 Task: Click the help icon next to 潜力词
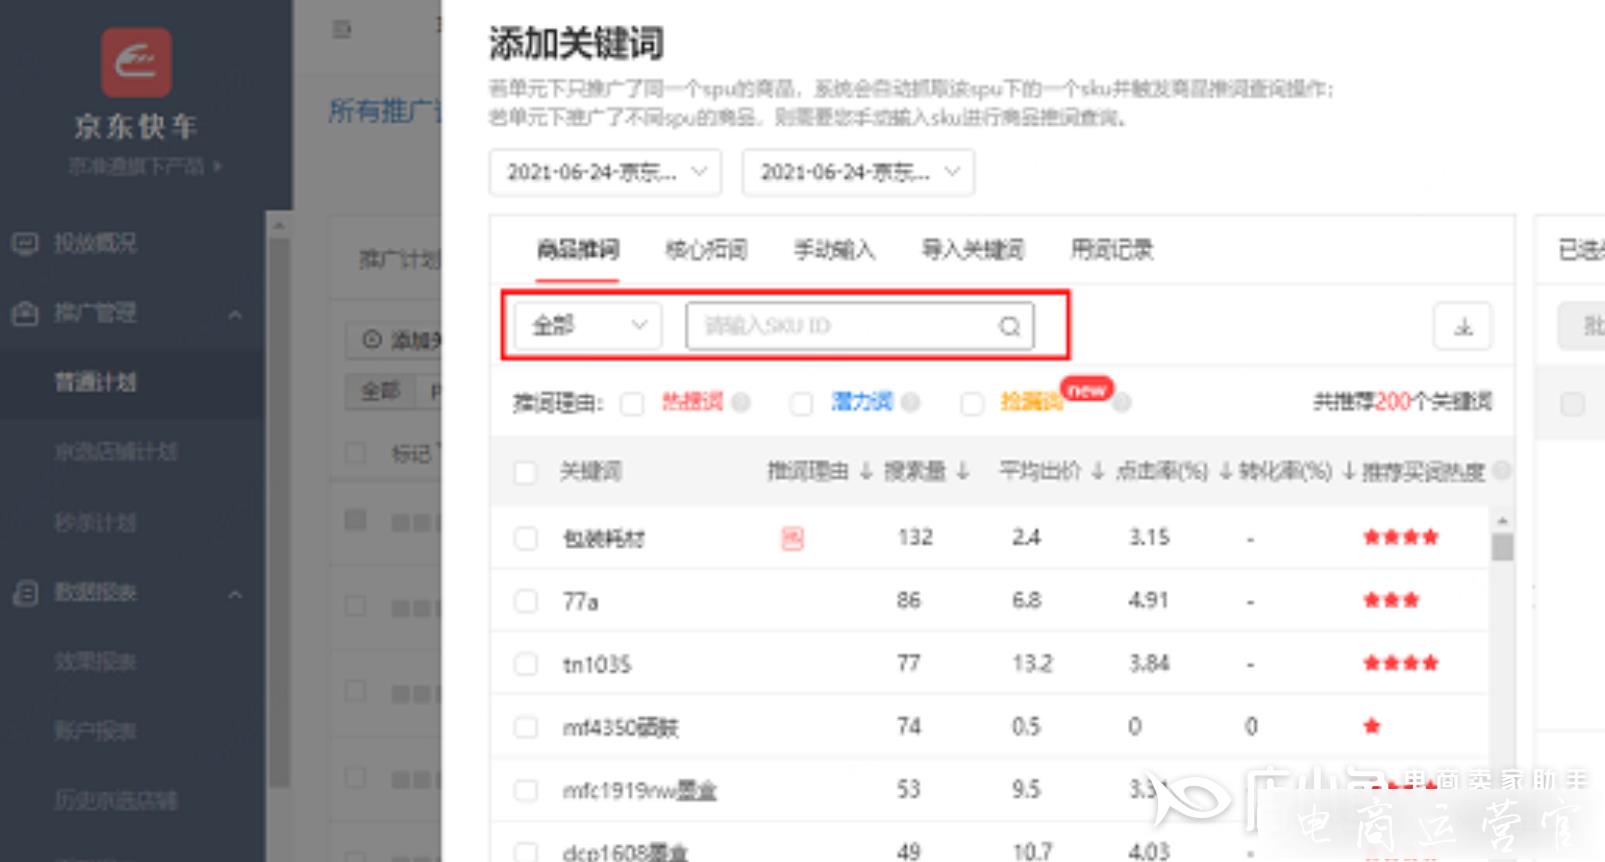point(910,402)
